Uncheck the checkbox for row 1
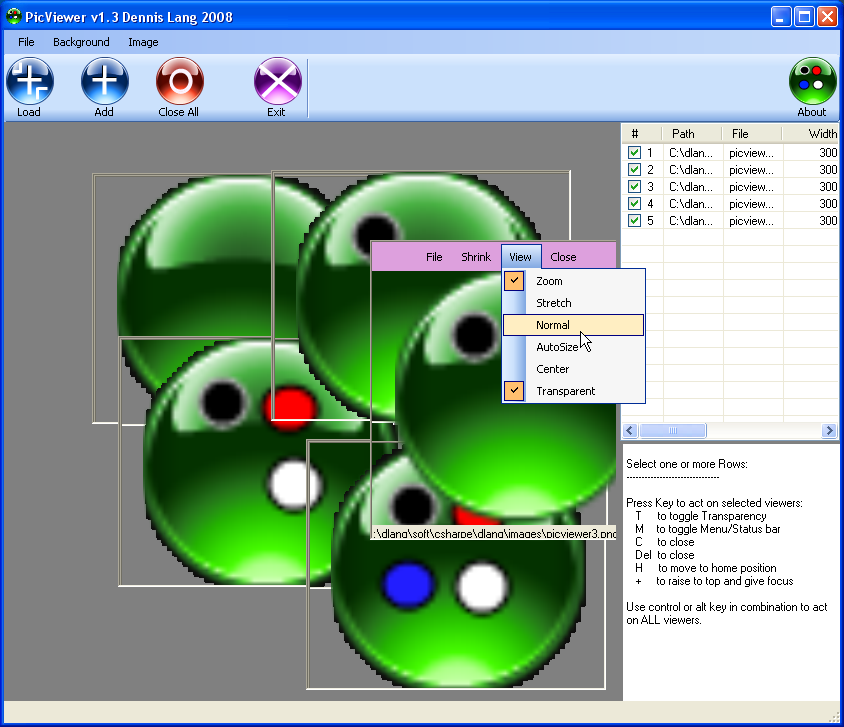Image resolution: width=844 pixels, height=727 pixels. click(x=634, y=153)
